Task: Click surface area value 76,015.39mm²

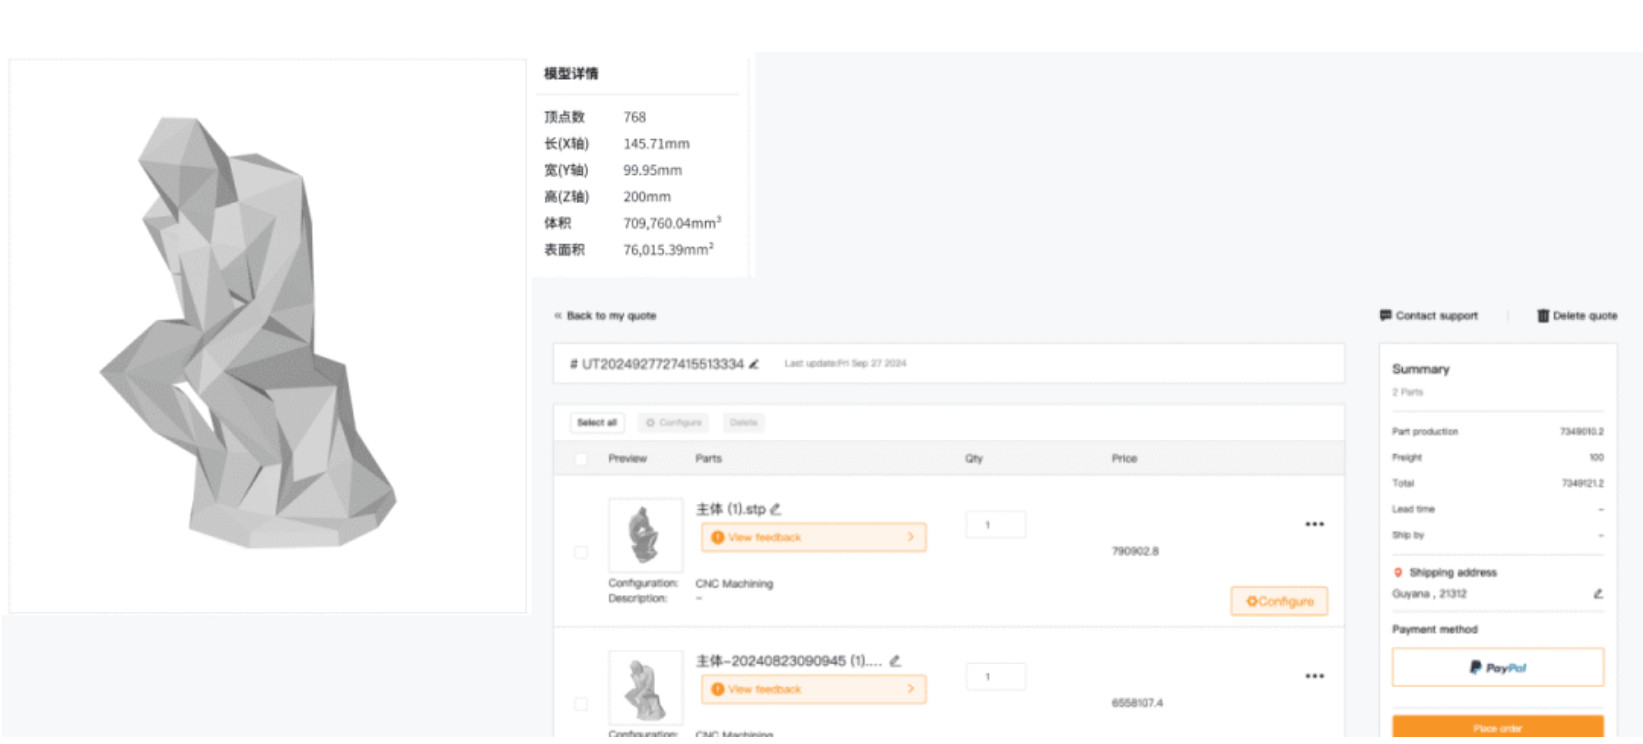Action: pos(668,250)
